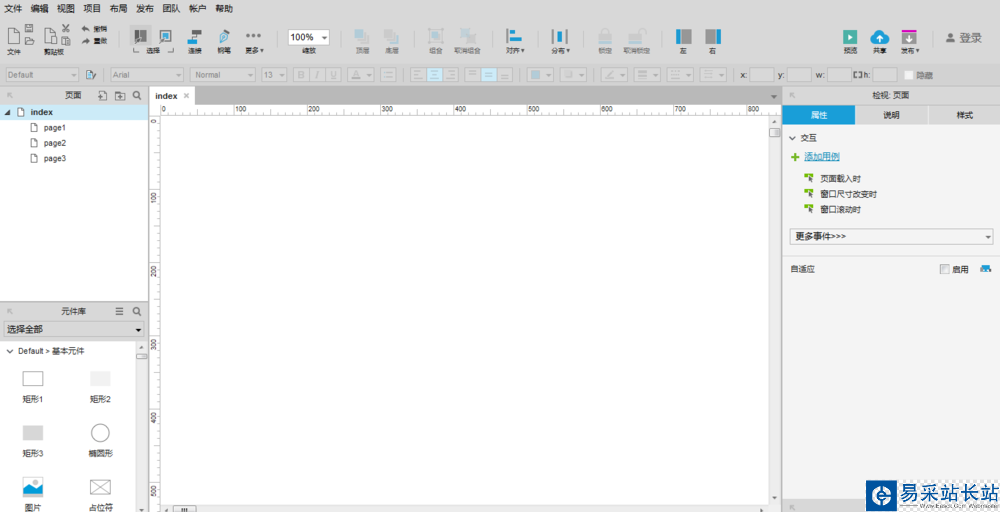Open the 发布 menu in menu bar

click(x=145, y=9)
